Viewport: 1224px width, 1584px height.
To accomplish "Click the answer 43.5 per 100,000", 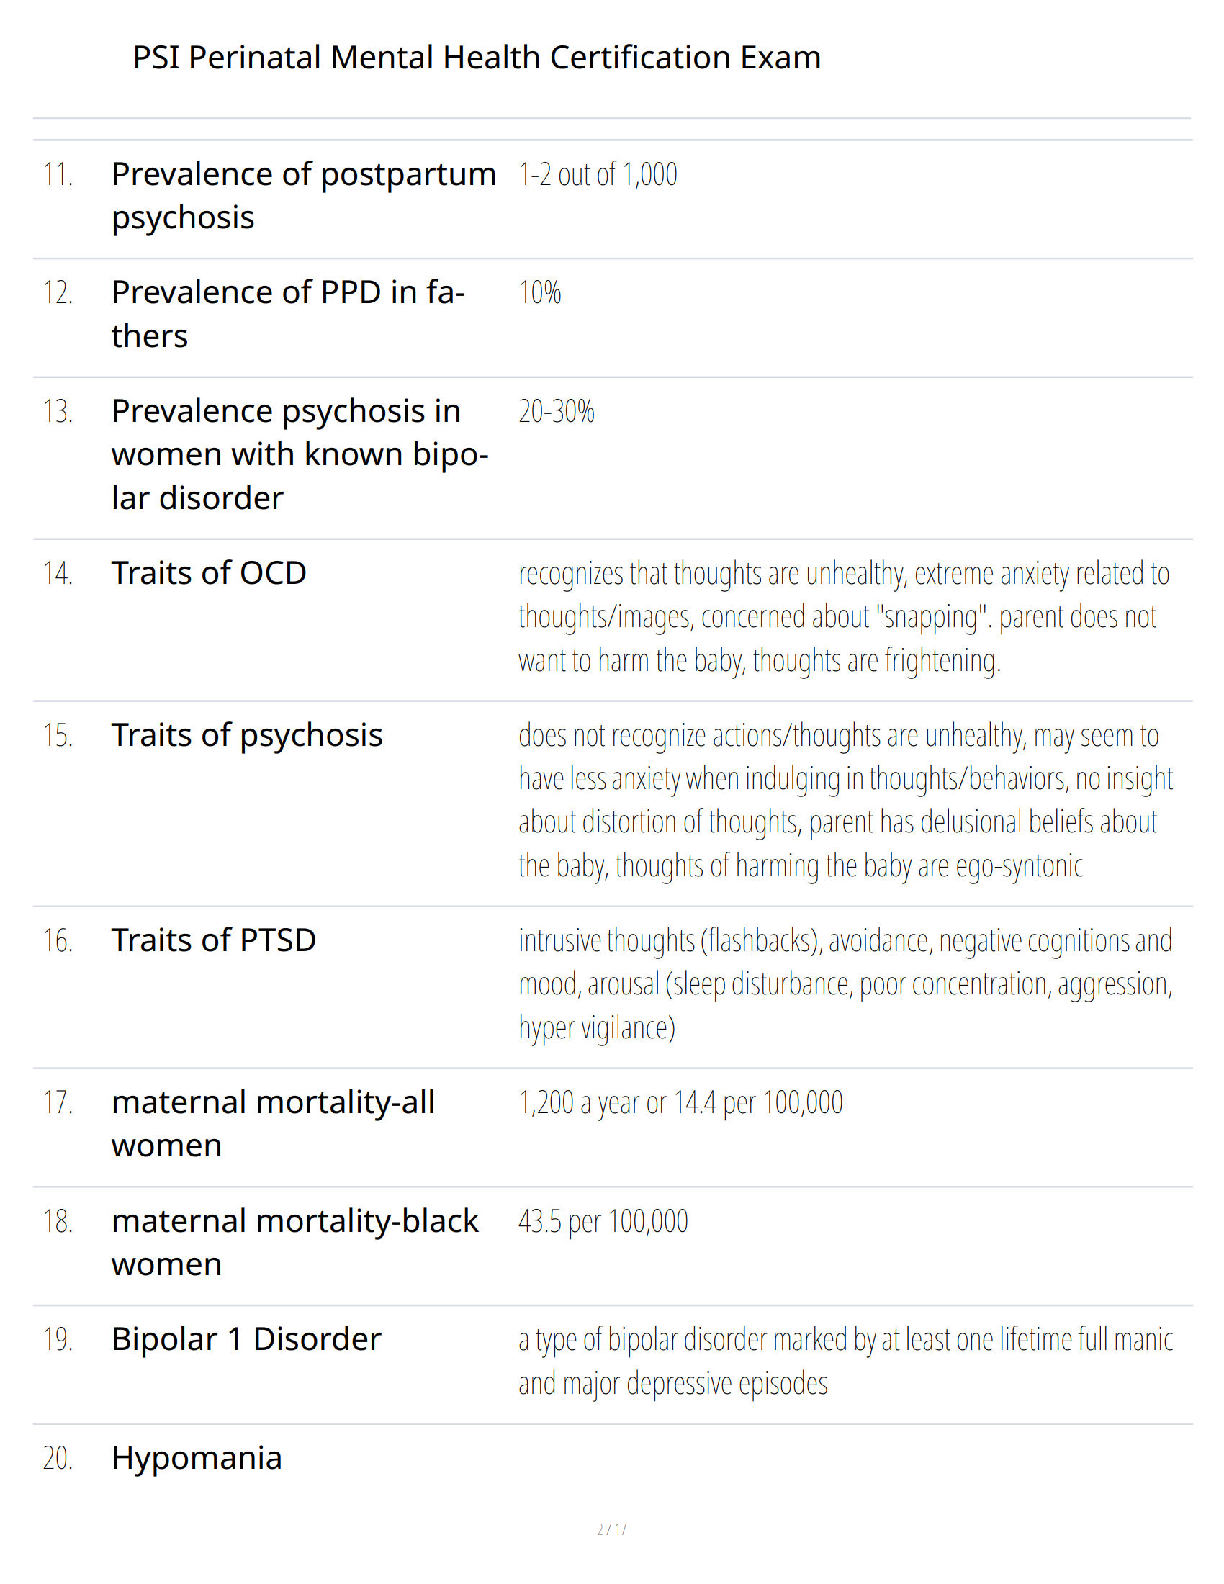I will coord(603,1222).
